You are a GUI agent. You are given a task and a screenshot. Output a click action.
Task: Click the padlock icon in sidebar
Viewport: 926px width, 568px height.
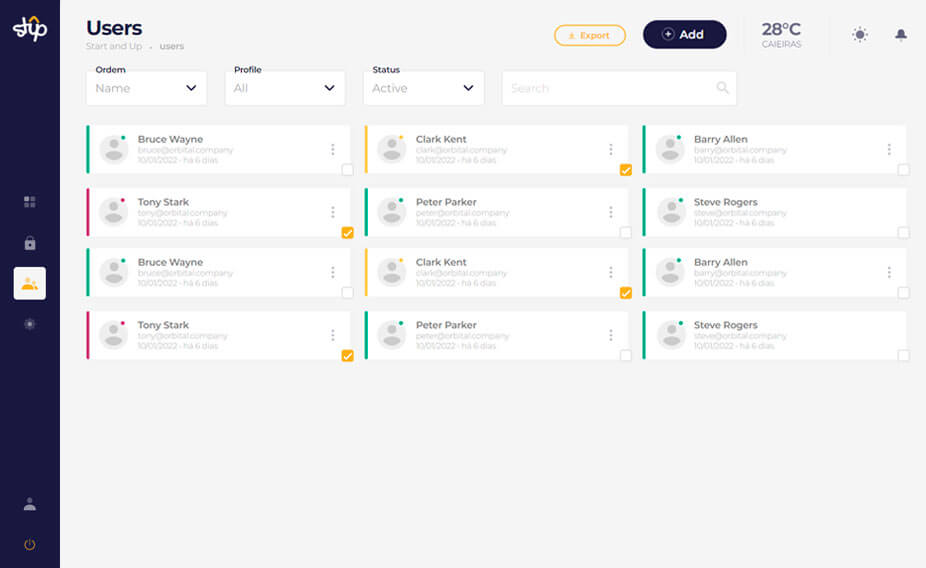29,243
